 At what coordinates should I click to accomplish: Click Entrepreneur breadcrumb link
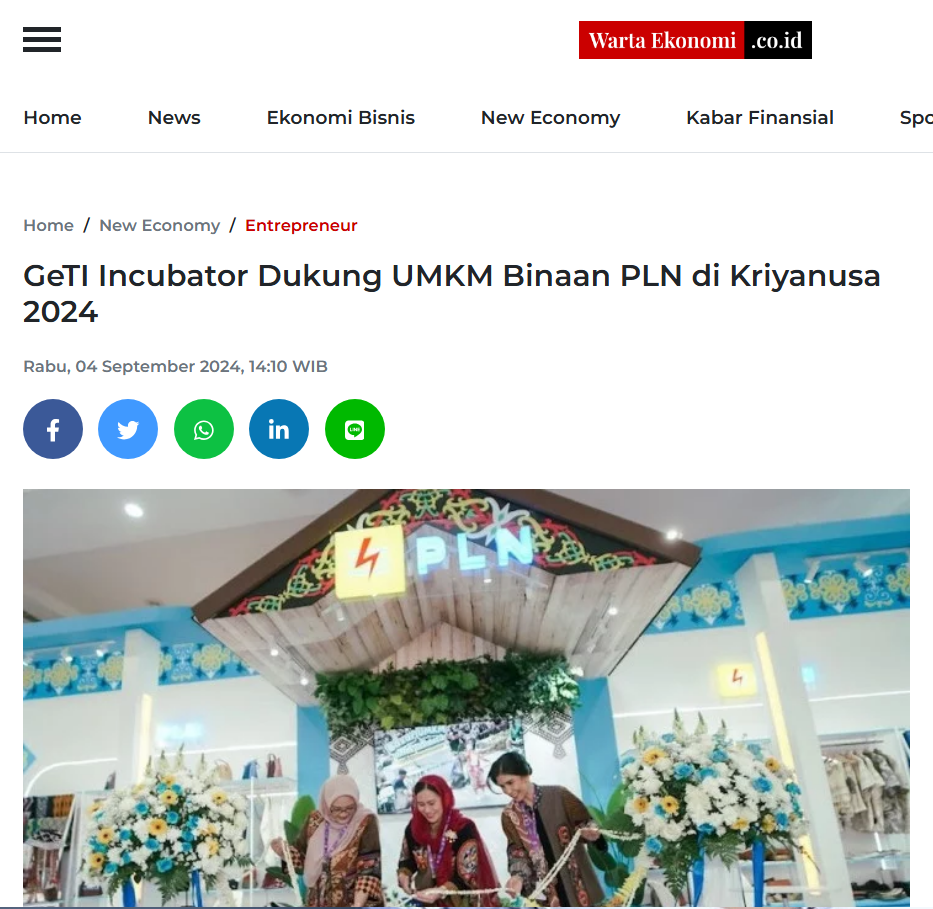(301, 225)
